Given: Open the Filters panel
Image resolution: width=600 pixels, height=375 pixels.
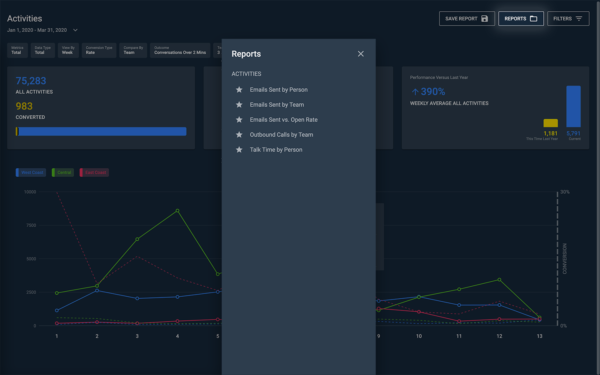Looking at the screenshot, I should pos(568,18).
